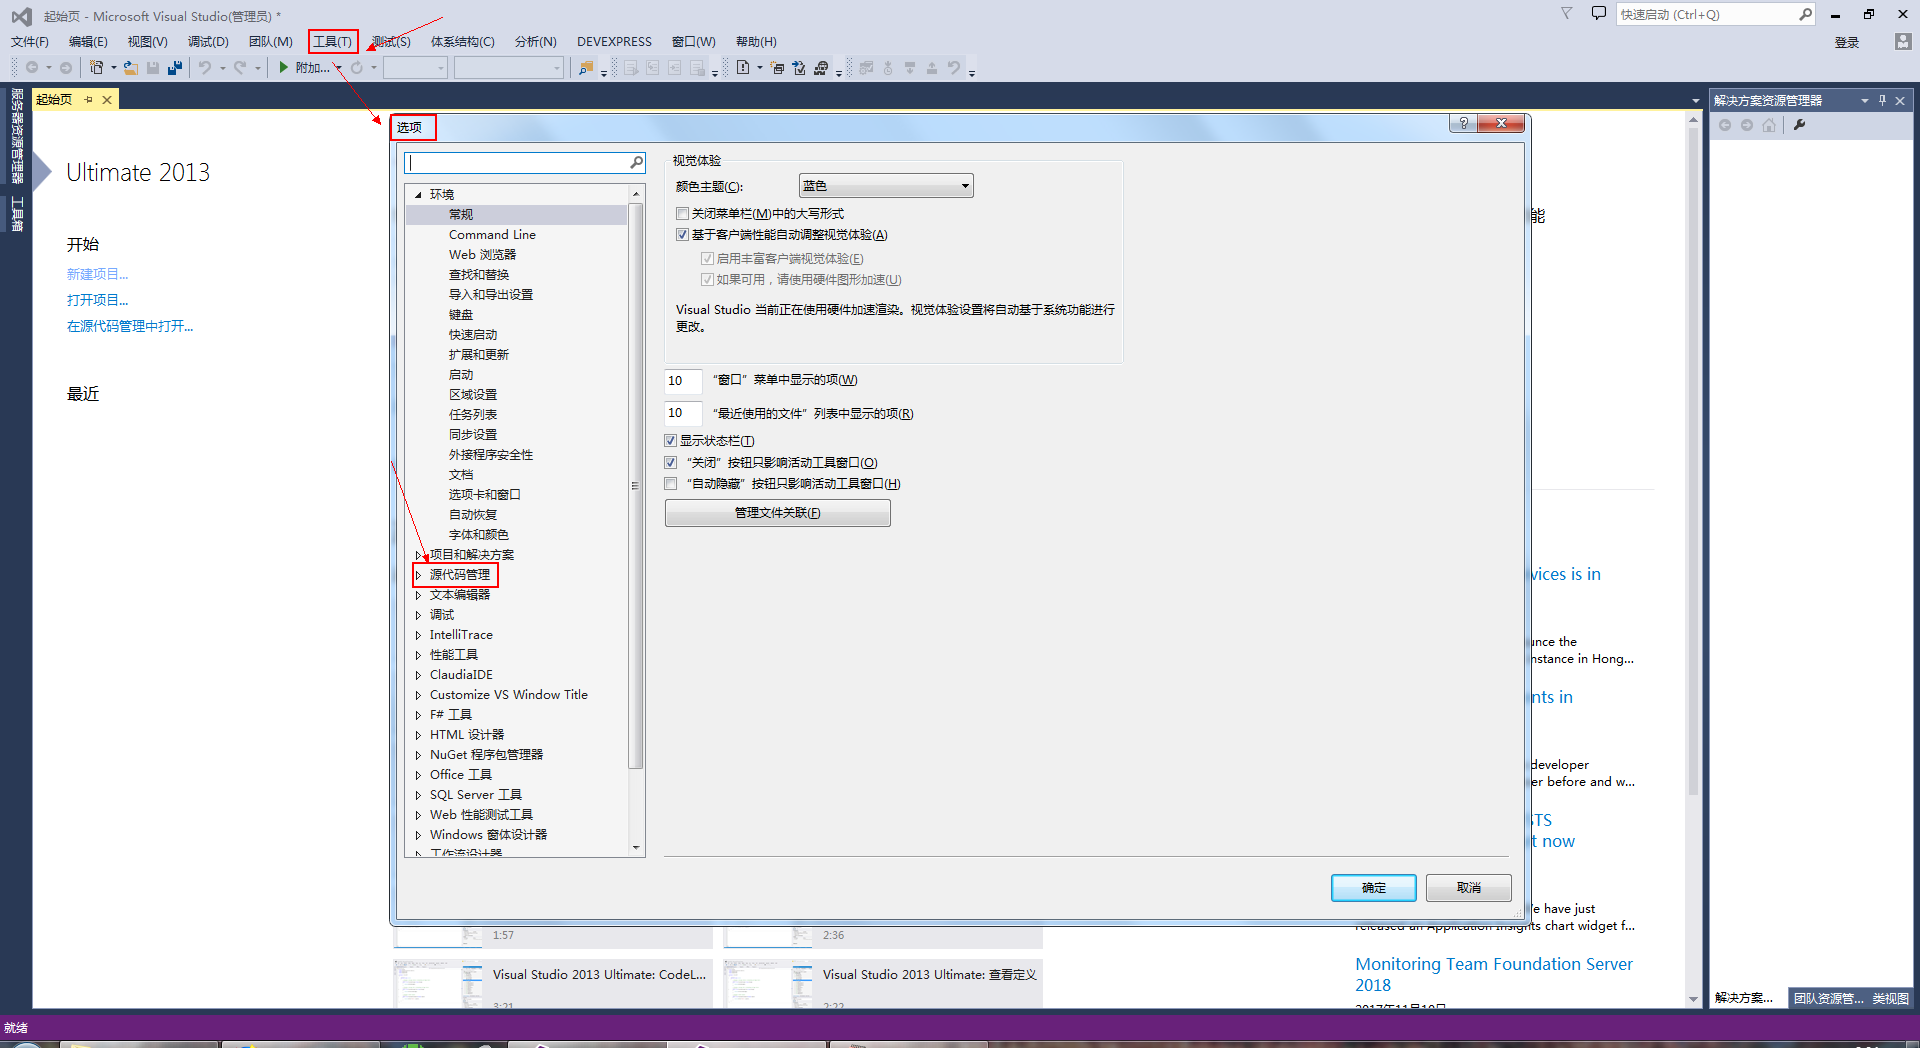Click the feedback speech bubble icon
The image size is (1920, 1048).
(1598, 14)
